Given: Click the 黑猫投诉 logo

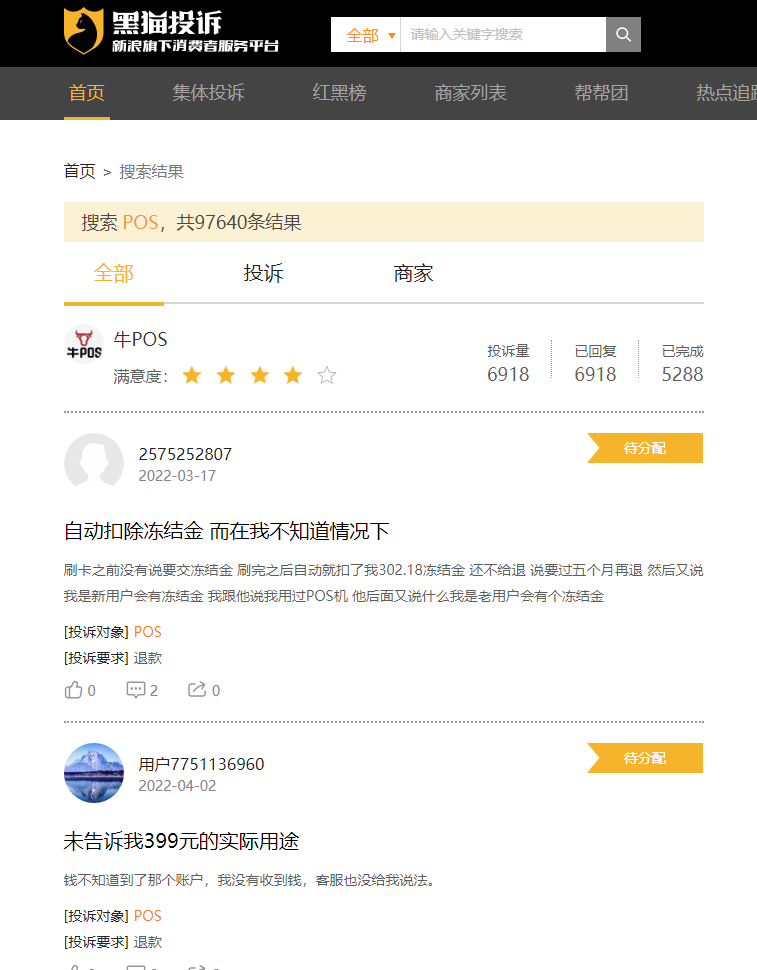Looking at the screenshot, I should point(171,31).
